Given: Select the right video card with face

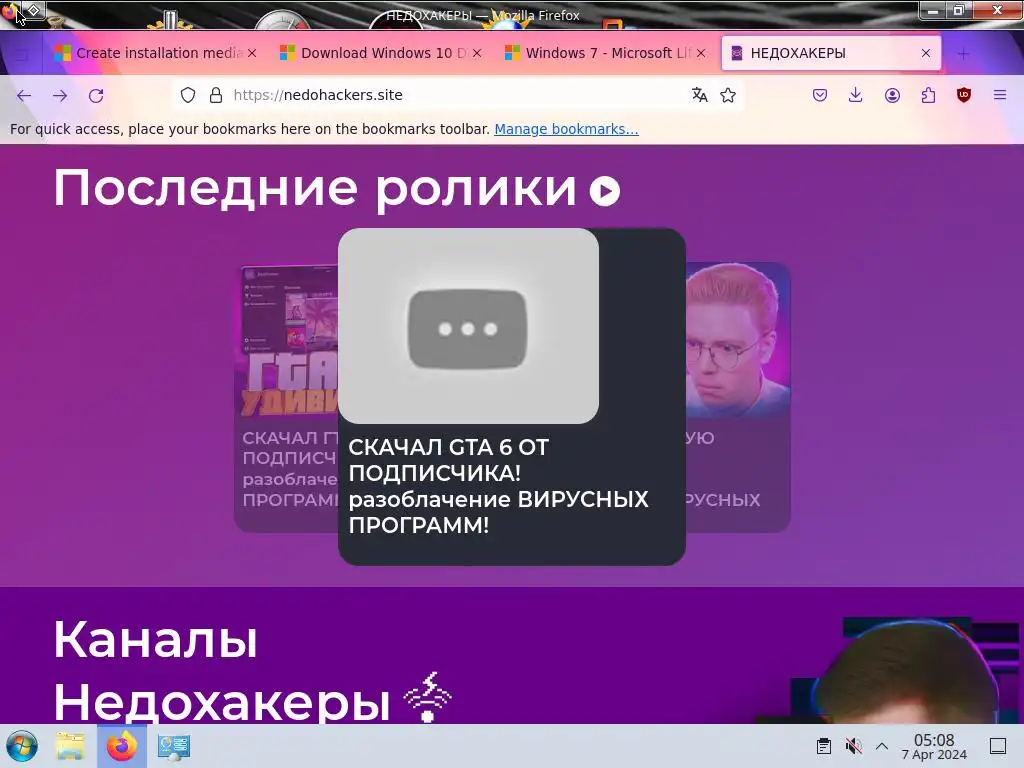Looking at the screenshot, I should (738, 397).
